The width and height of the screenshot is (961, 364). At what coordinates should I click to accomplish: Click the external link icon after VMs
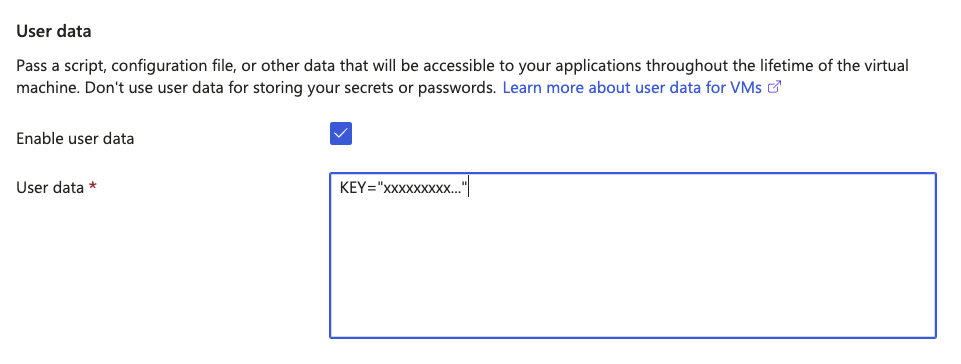tap(774, 88)
